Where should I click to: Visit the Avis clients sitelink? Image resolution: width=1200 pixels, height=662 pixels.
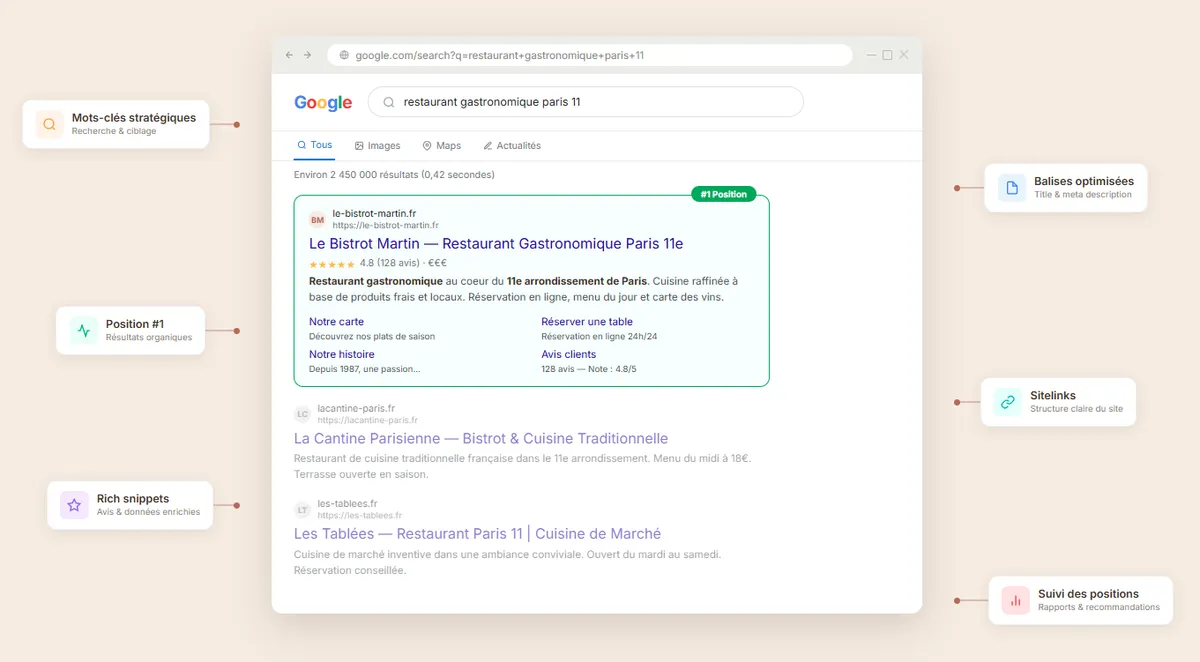(x=568, y=354)
